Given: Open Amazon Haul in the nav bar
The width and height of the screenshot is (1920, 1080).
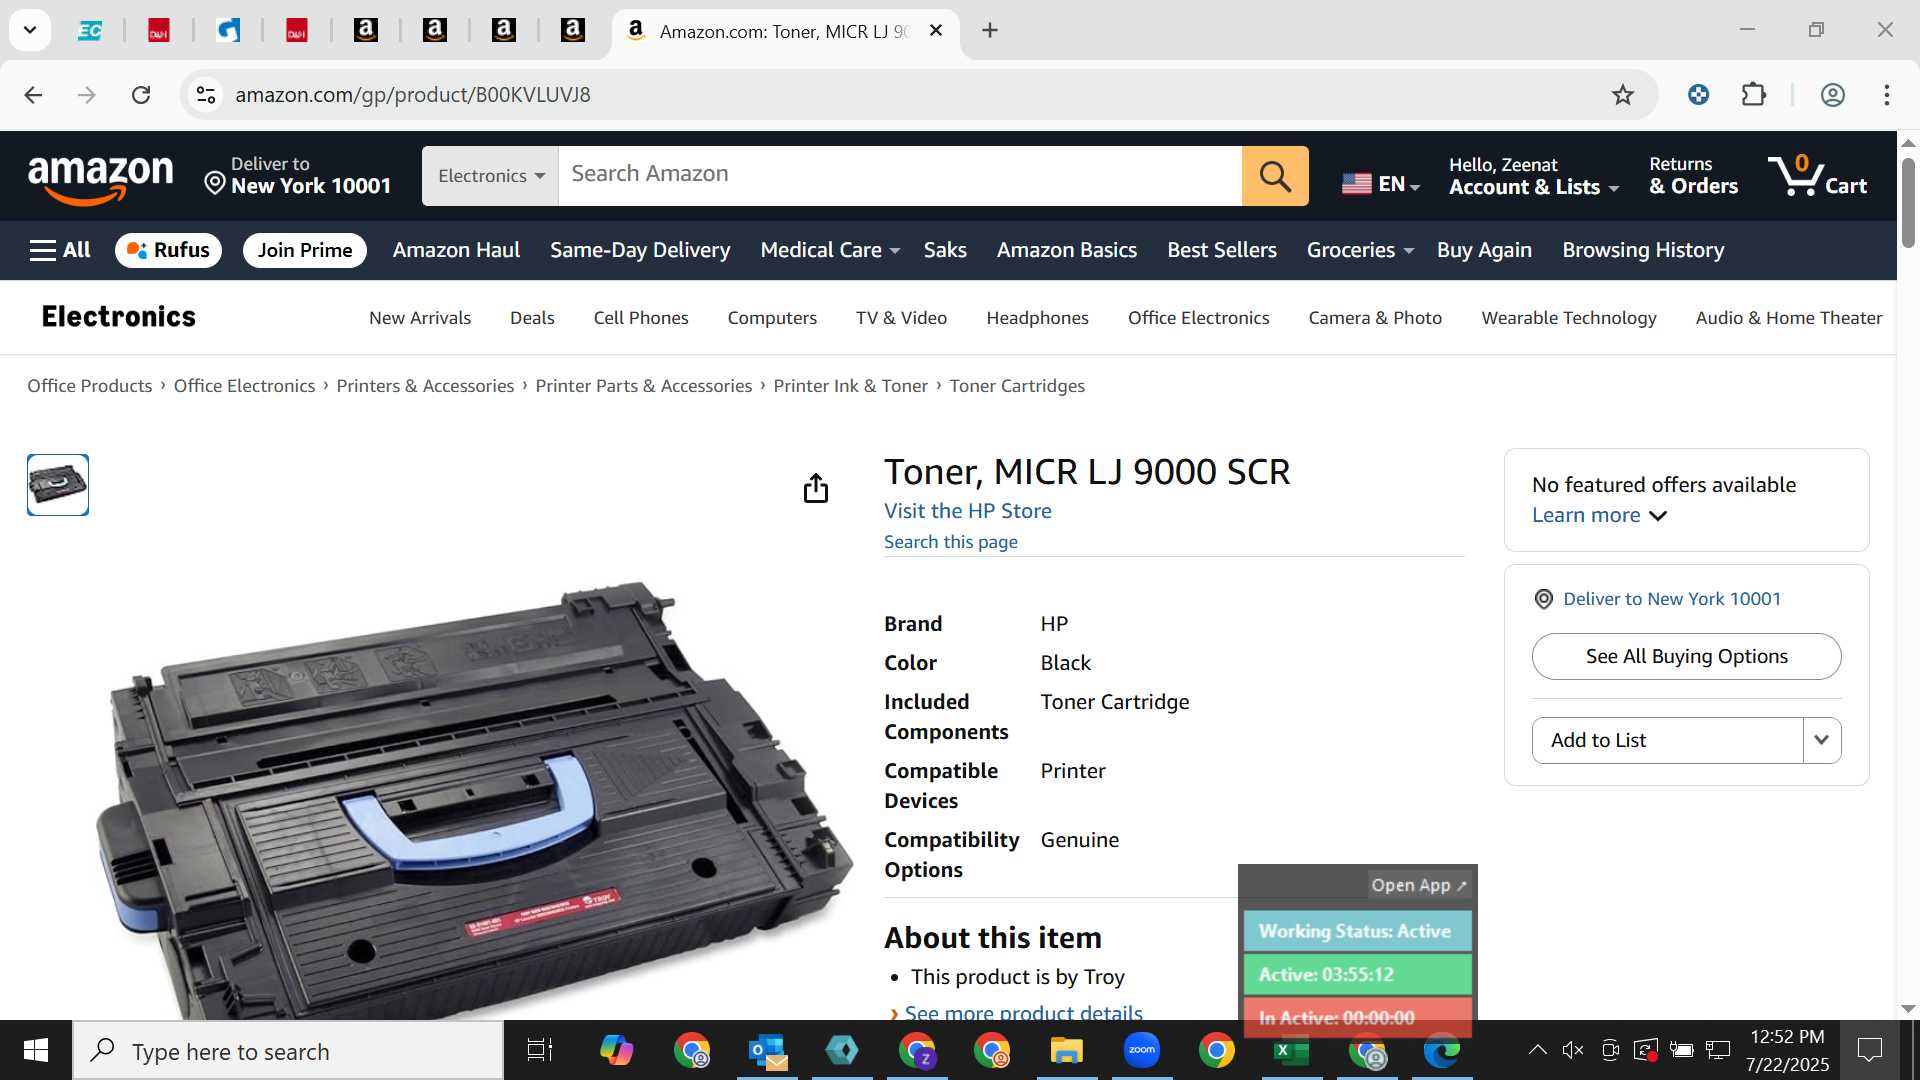Looking at the screenshot, I should pos(456,250).
